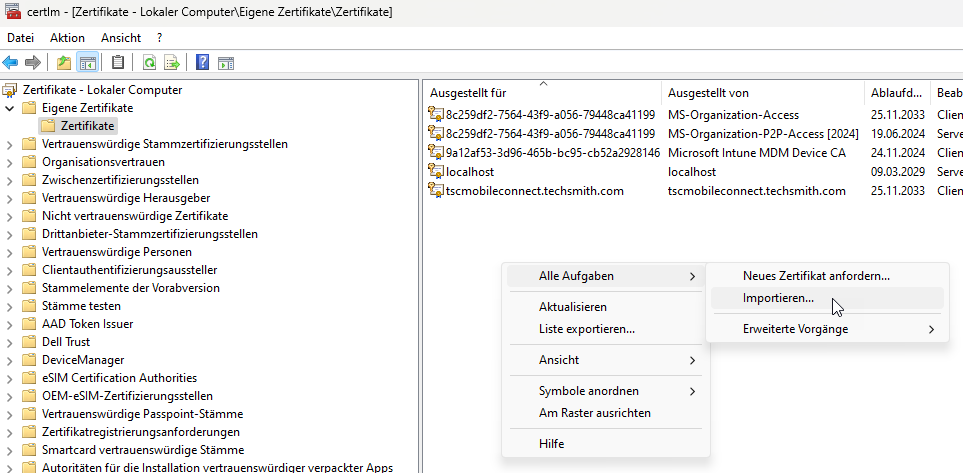This screenshot has height=473, width=963.
Task: Click the certlm app icon in title bar
Action: point(13,12)
